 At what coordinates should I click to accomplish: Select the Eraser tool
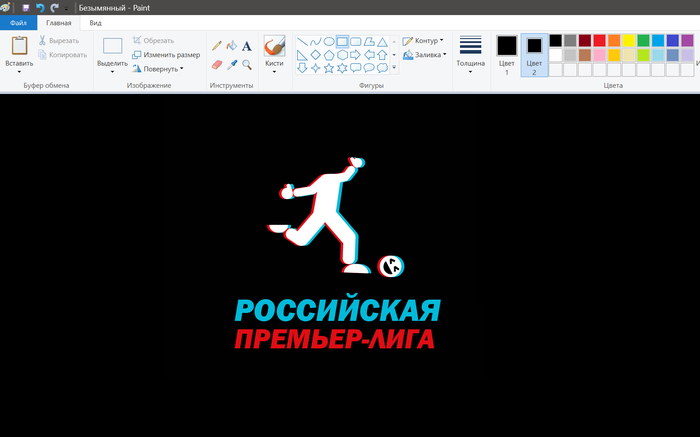coord(217,65)
